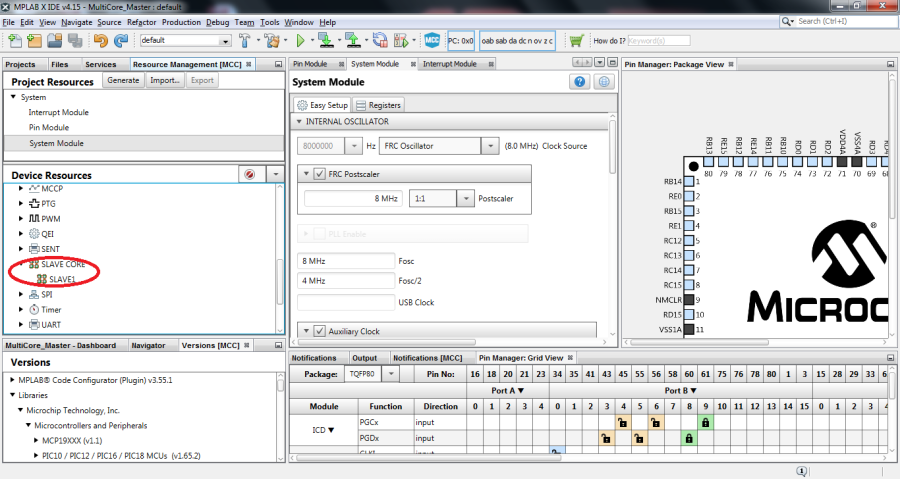
Task: Click the green locked pin in PGCx row
Action: pos(705,423)
